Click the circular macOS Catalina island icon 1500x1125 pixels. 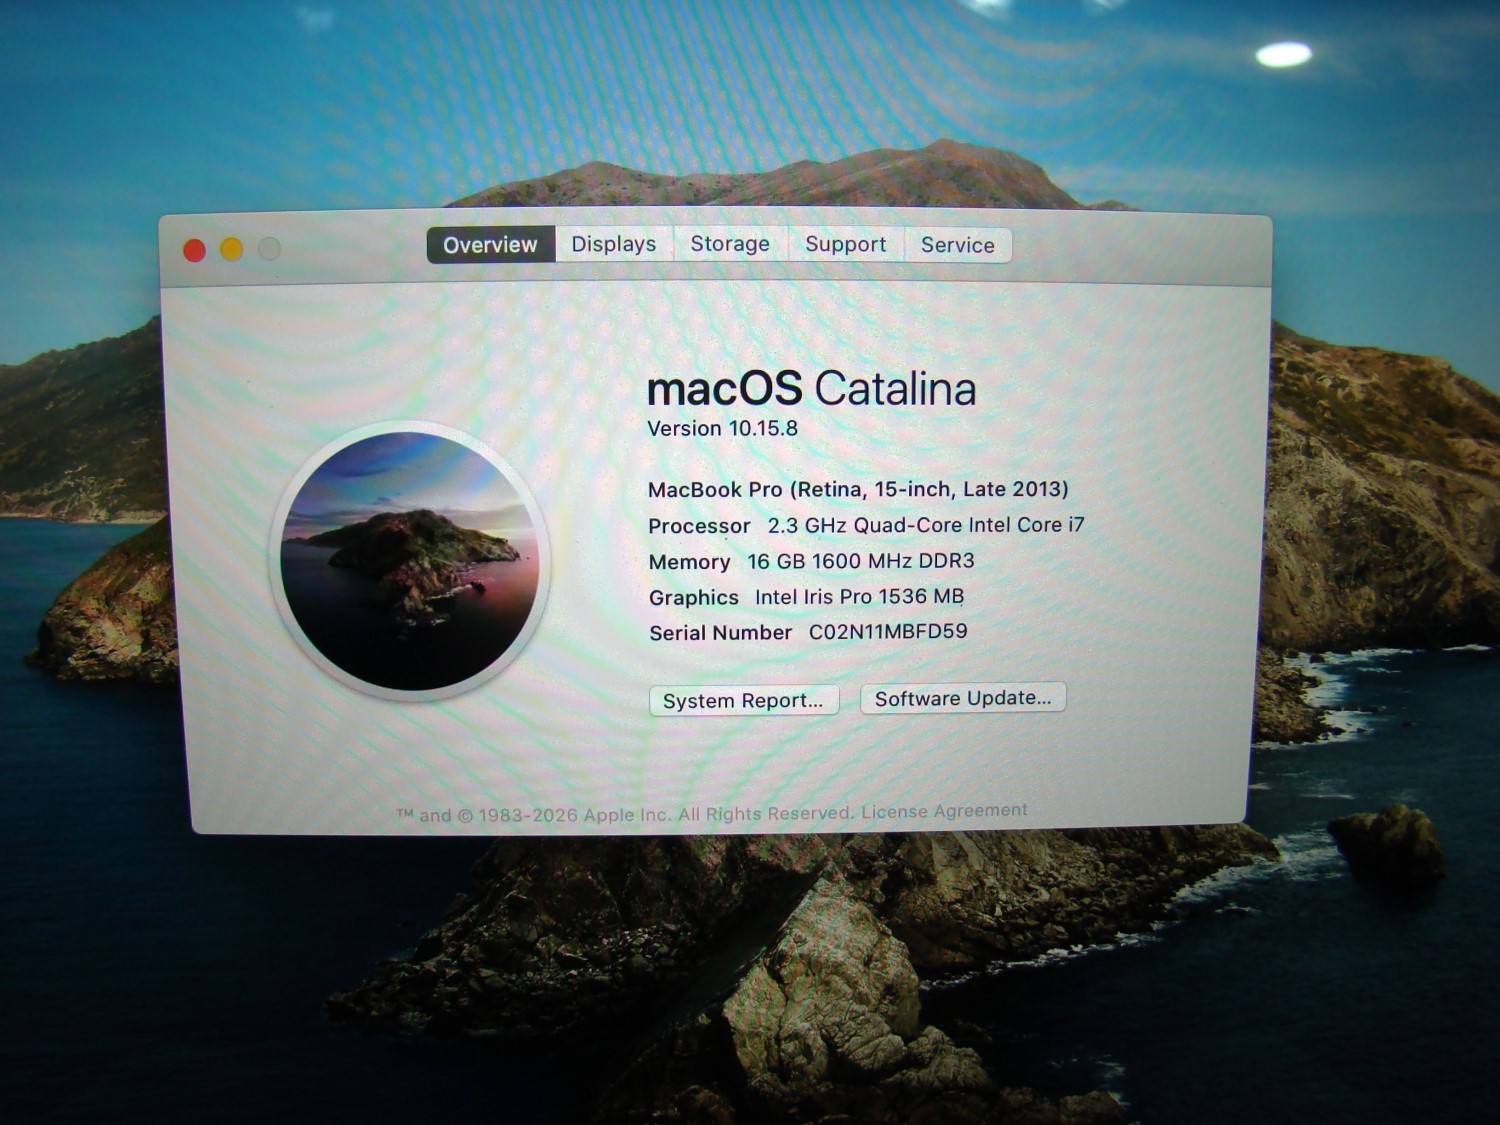[409, 561]
